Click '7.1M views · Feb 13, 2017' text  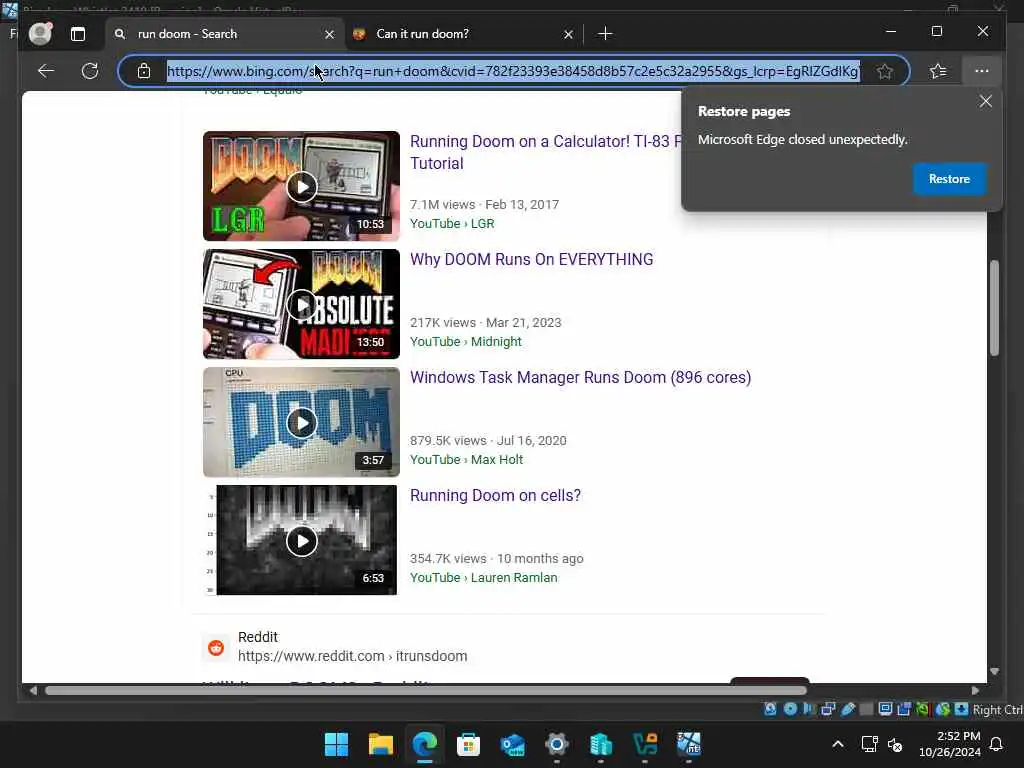pos(485,204)
